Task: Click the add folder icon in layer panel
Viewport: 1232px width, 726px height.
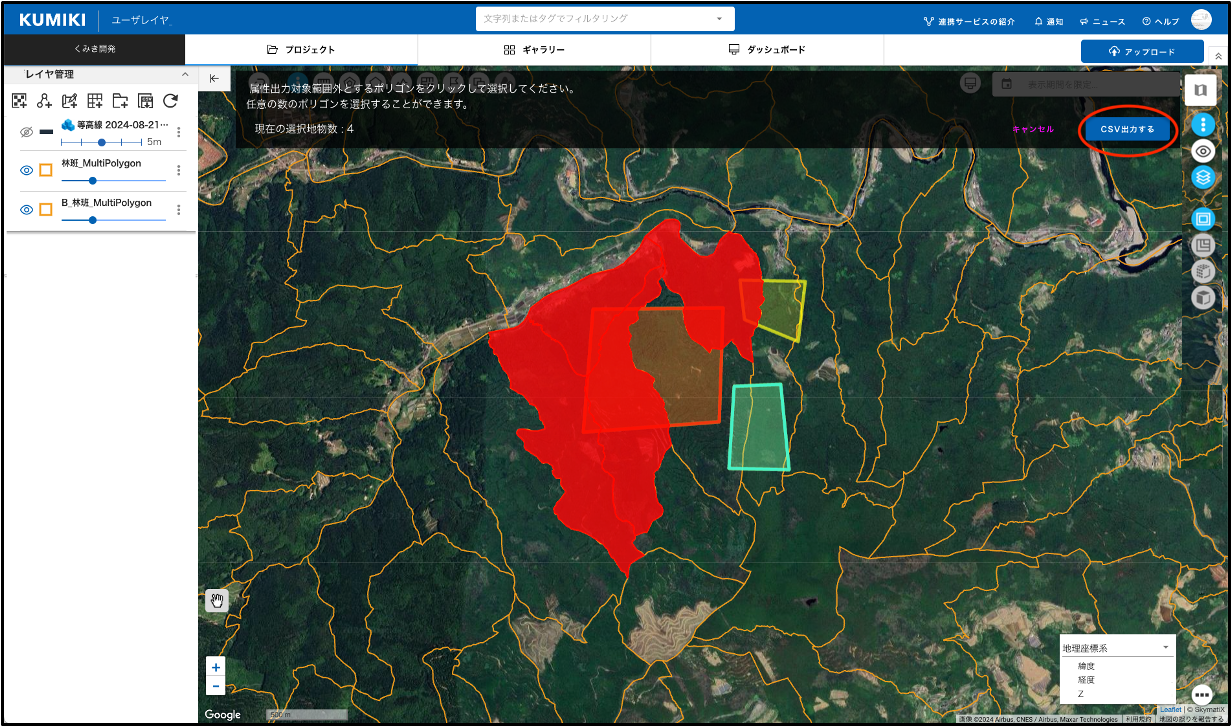Action: tap(120, 100)
